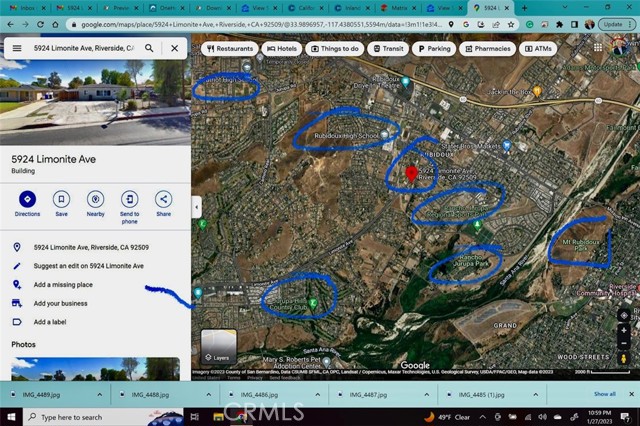Zoom in the map with plus
The height and width of the screenshot is (426, 640).
click(x=624, y=331)
